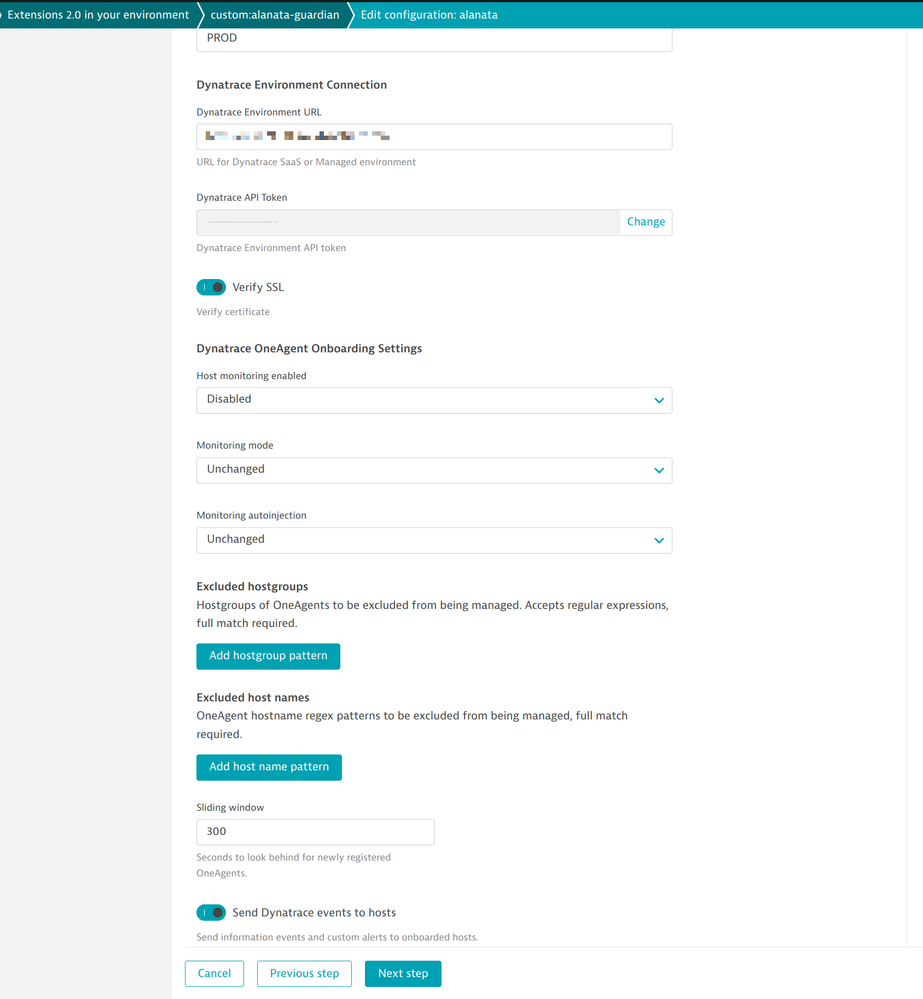Go to custom:alanata-guardian breadcrumb

coord(274,15)
